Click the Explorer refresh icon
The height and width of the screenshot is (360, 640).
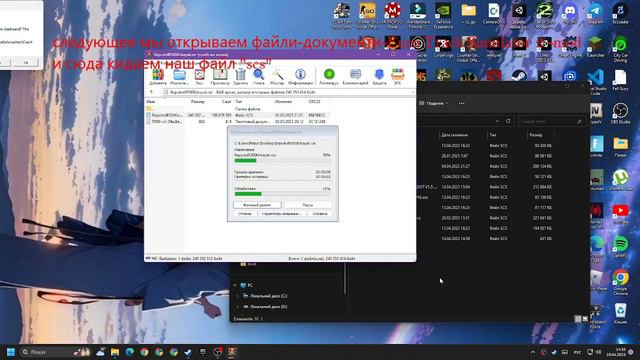(x=508, y=121)
